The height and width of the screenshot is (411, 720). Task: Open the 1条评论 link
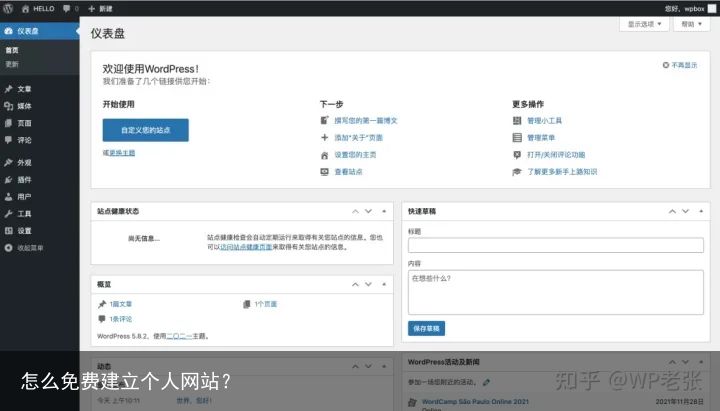tap(120, 319)
